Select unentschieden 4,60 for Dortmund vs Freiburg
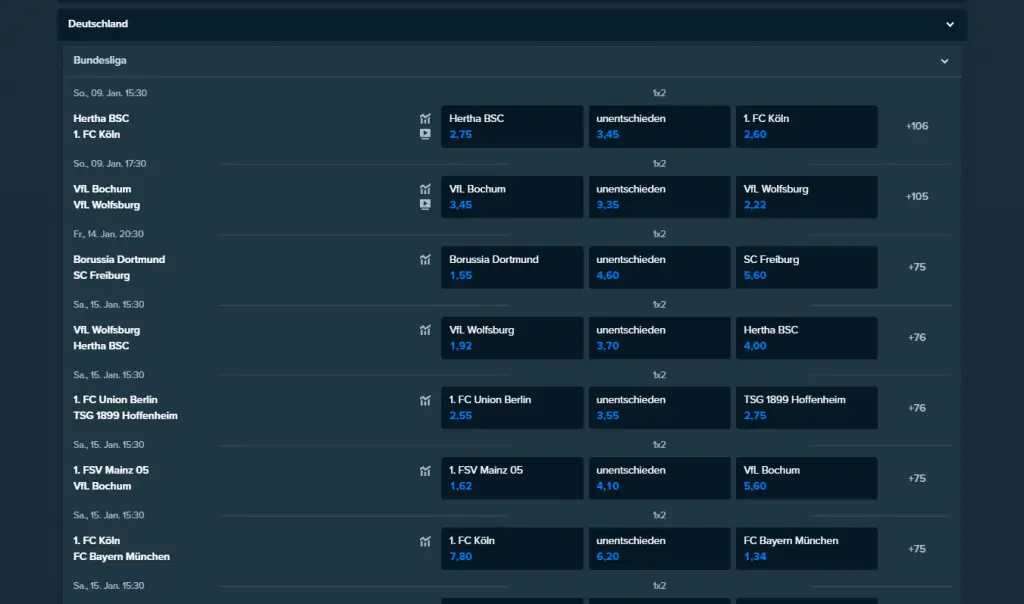The image size is (1024, 604). (660, 267)
